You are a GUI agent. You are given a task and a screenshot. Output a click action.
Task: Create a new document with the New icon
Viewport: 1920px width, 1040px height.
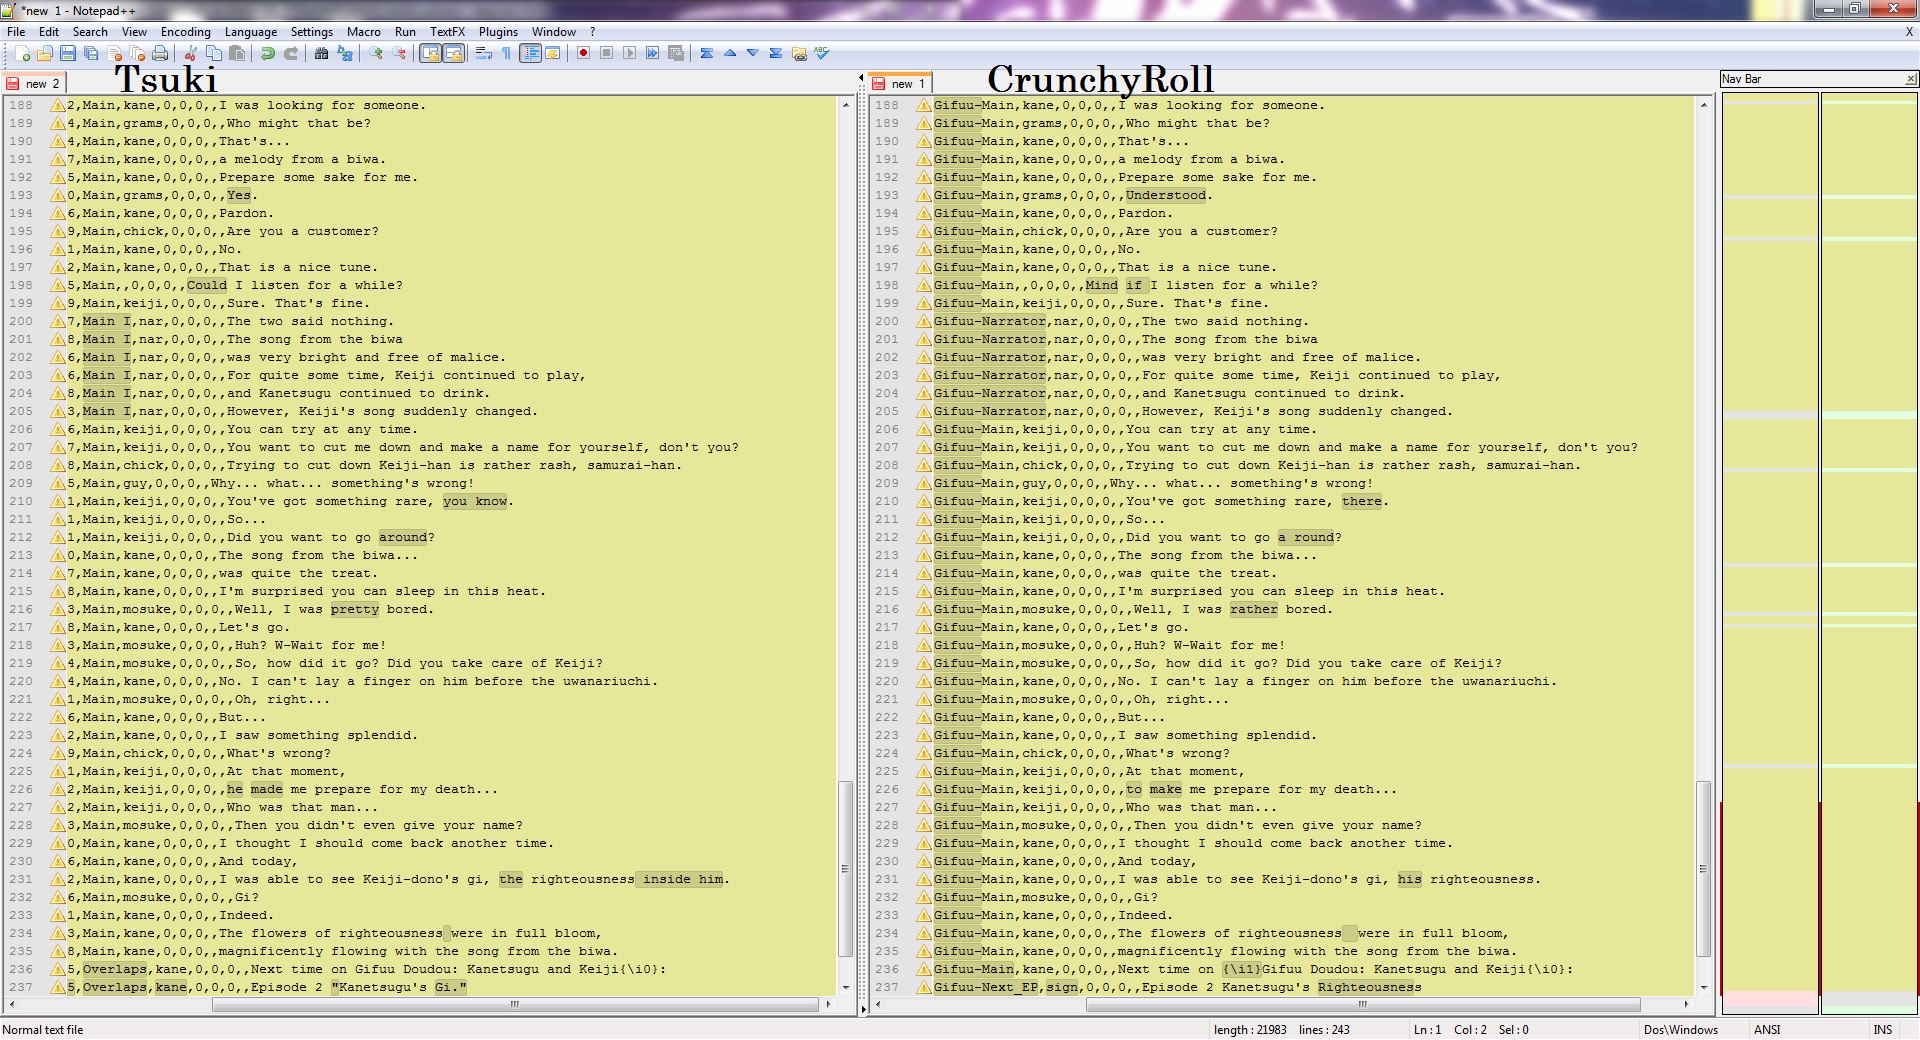pos(21,53)
